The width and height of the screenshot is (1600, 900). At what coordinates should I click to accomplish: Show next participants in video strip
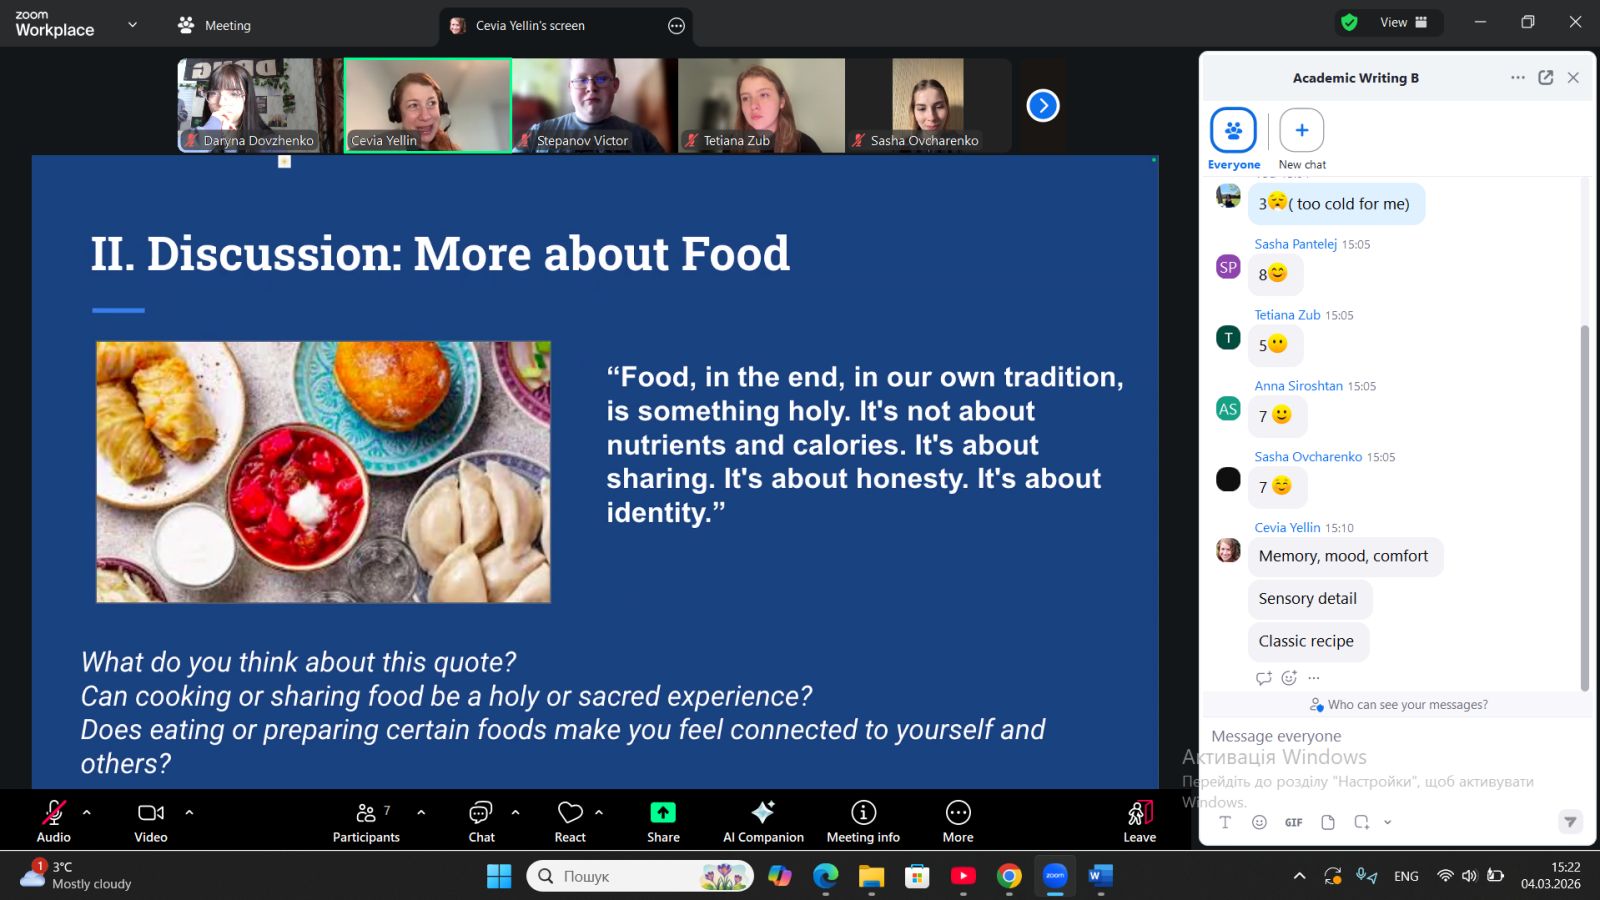click(x=1042, y=105)
